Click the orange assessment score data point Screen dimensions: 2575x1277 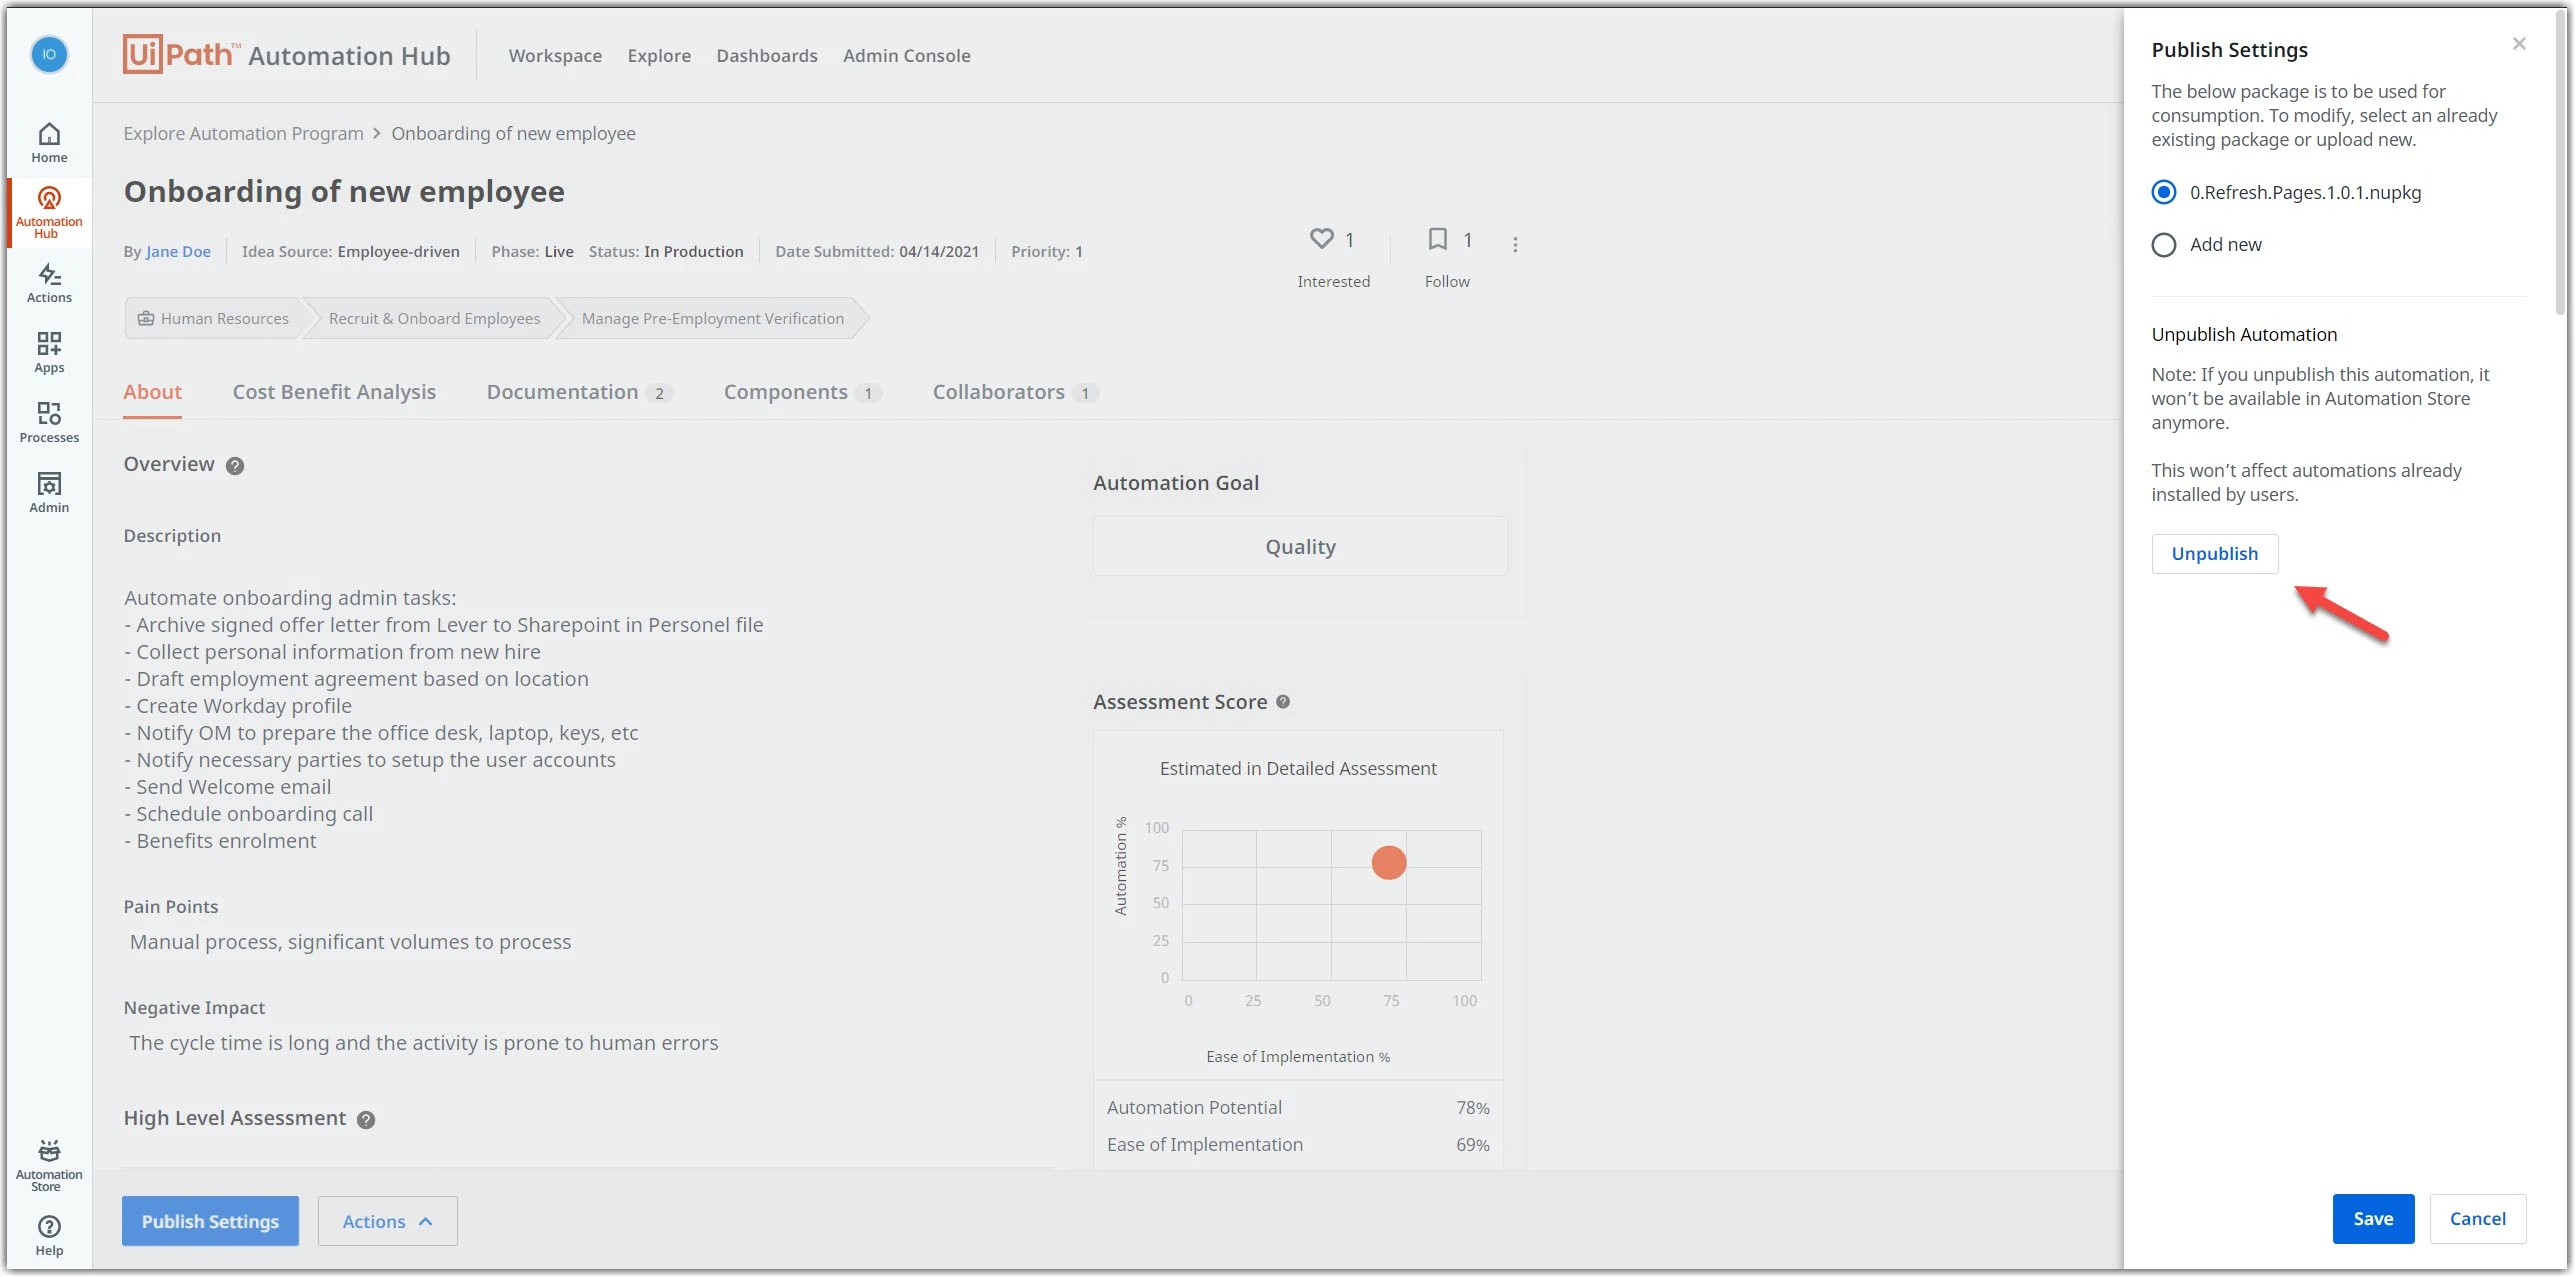click(1389, 863)
